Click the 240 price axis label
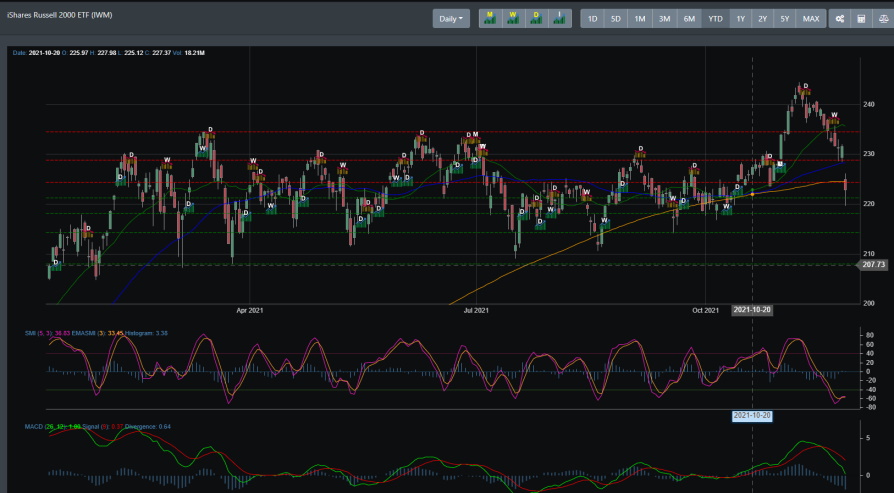This screenshot has height=493, width=894. (869, 104)
